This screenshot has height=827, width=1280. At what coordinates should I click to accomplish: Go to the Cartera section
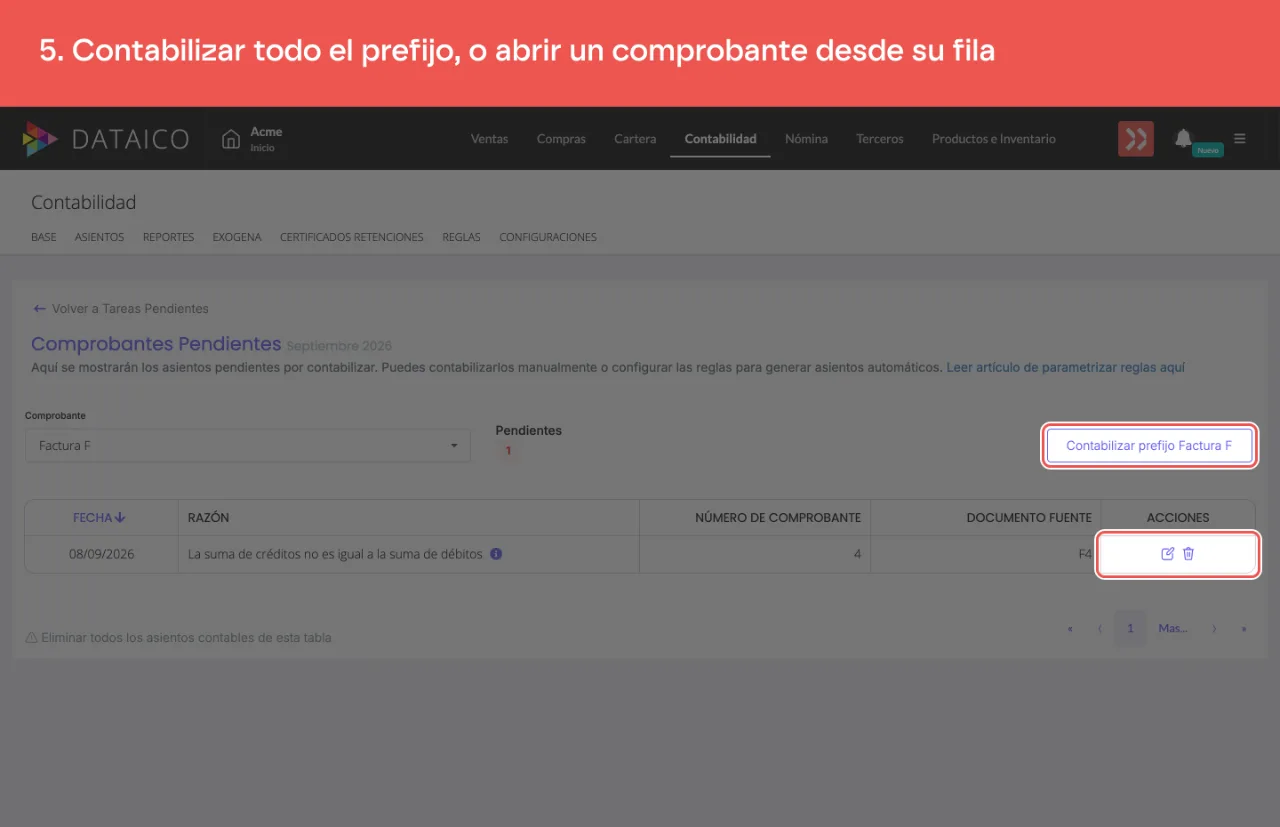point(635,139)
